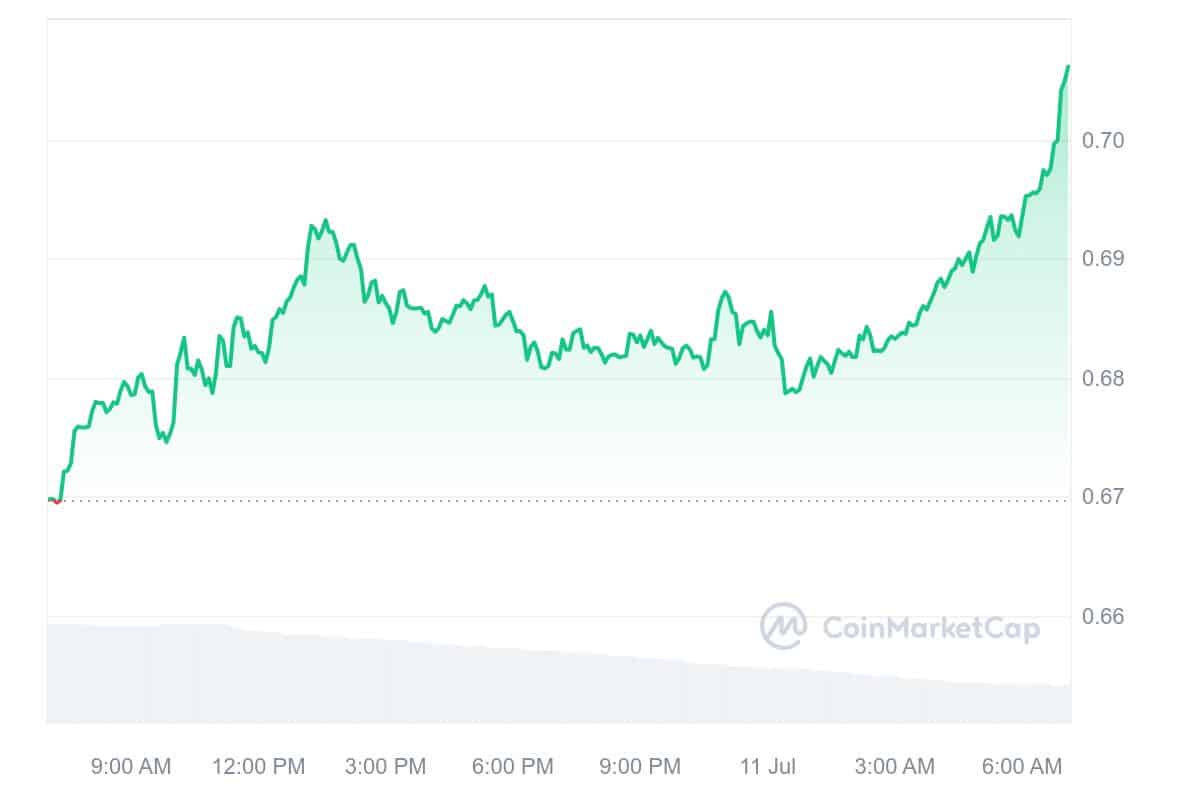The width and height of the screenshot is (1200, 800).
Task: Click the 3:00 PM time label
Action: pyautogui.click(x=385, y=767)
